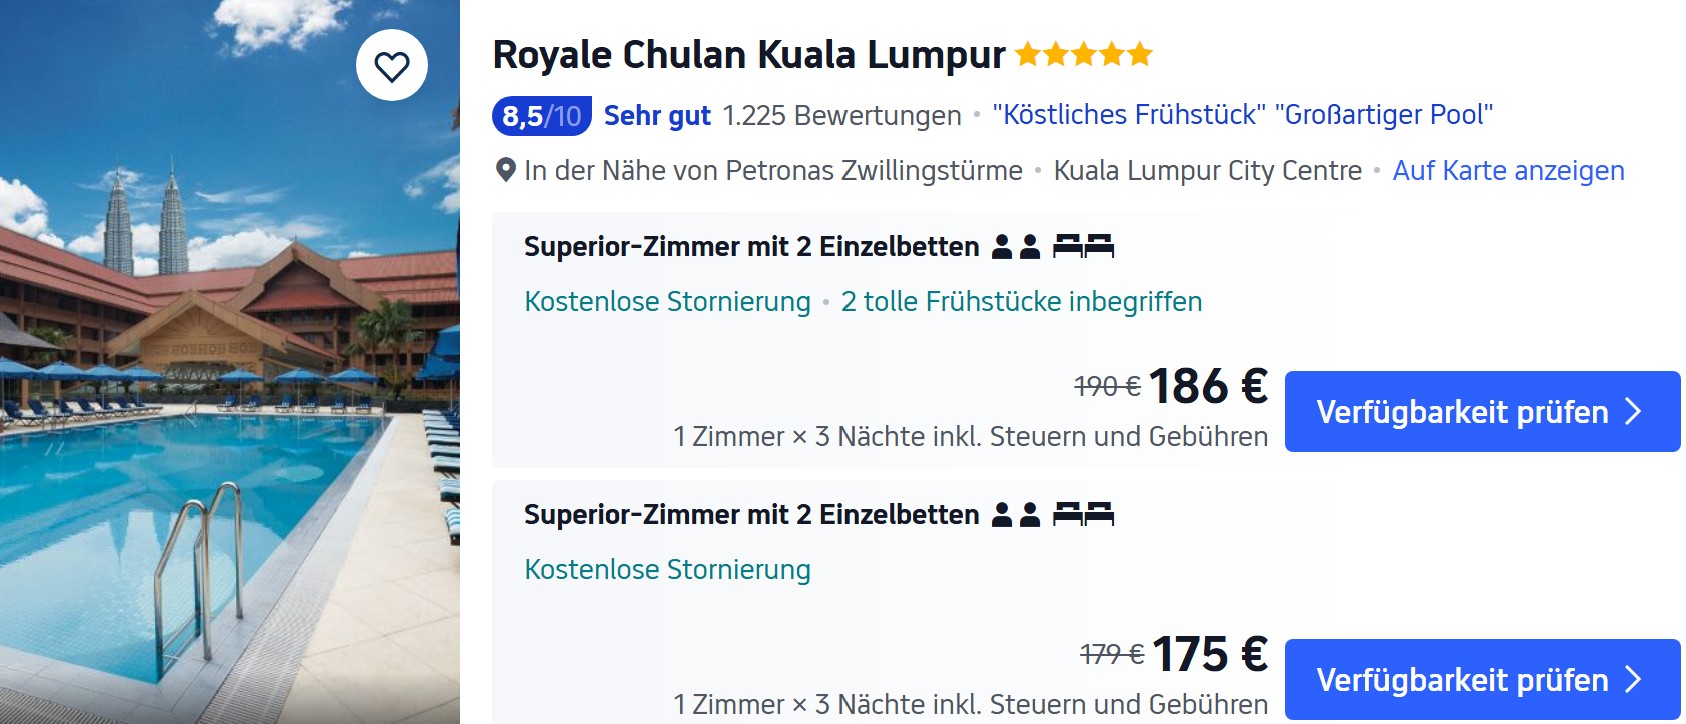The width and height of the screenshot is (1686, 724).
Task: Click twin beds icon in the 175 € offer
Action: point(1083,514)
